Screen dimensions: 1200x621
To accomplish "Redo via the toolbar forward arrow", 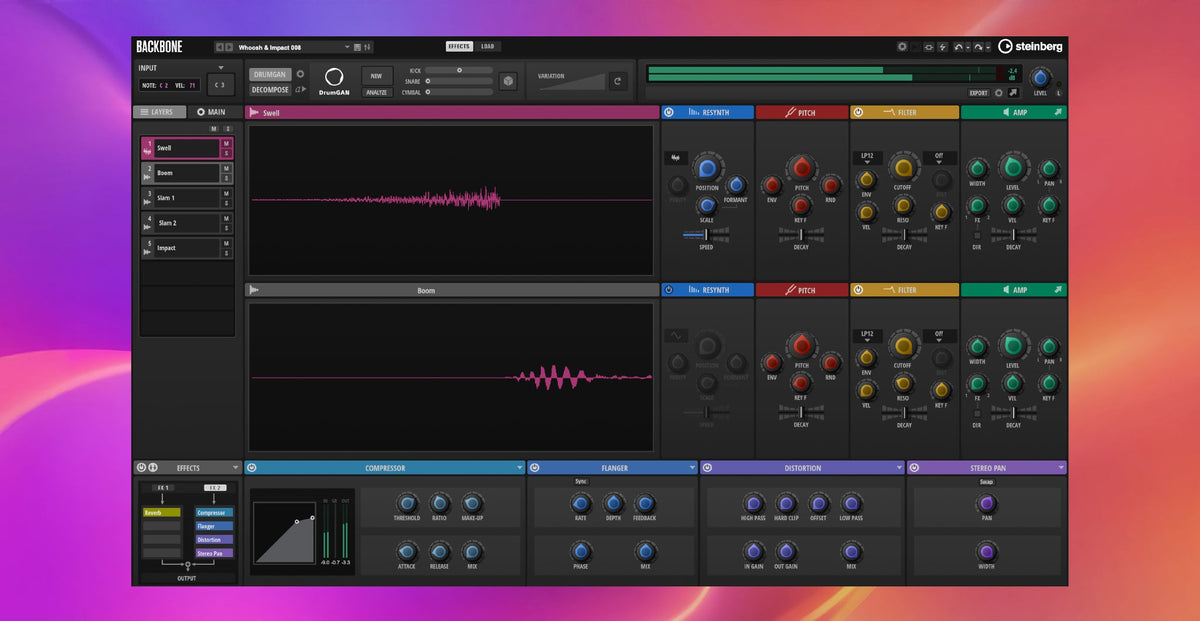I will 978,47.
